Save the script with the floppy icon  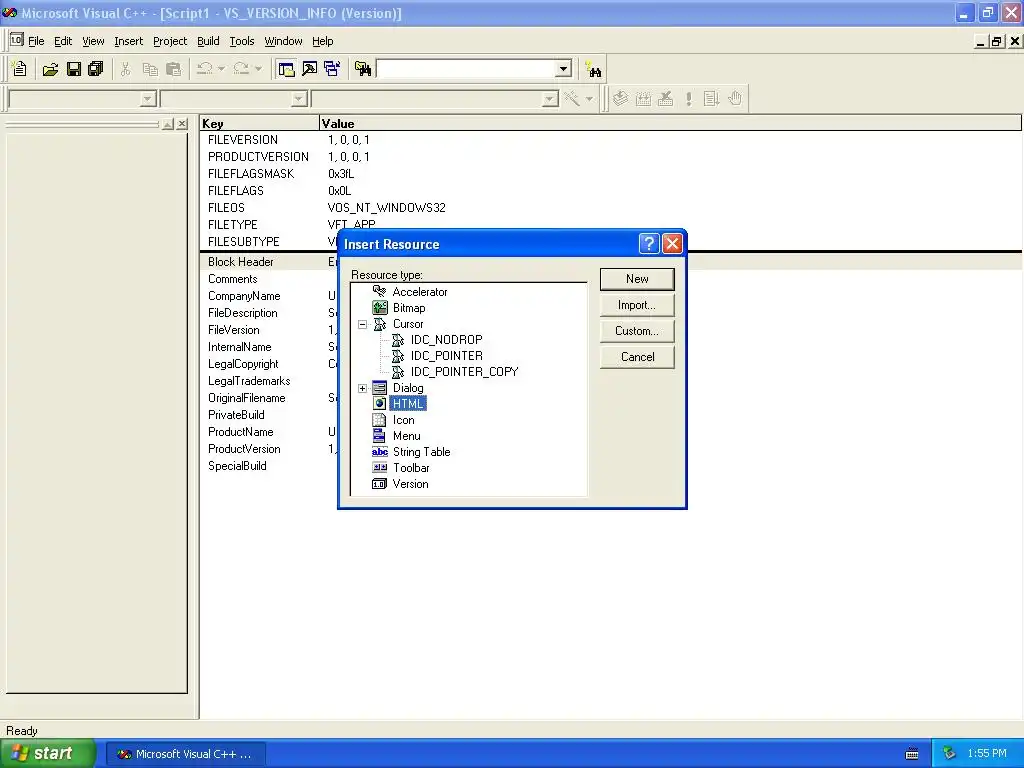(74, 69)
